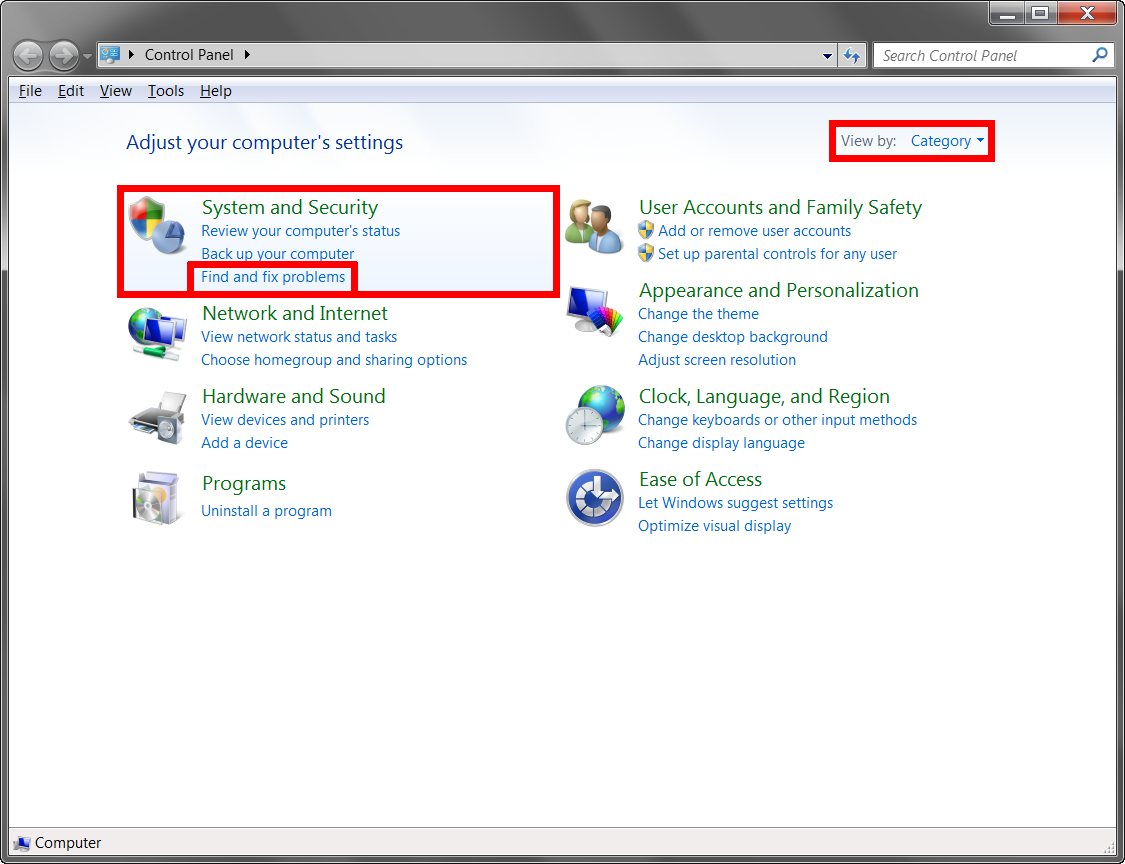Open the Network and Internet heading
Screen dimensions: 1125x864
click(x=295, y=313)
